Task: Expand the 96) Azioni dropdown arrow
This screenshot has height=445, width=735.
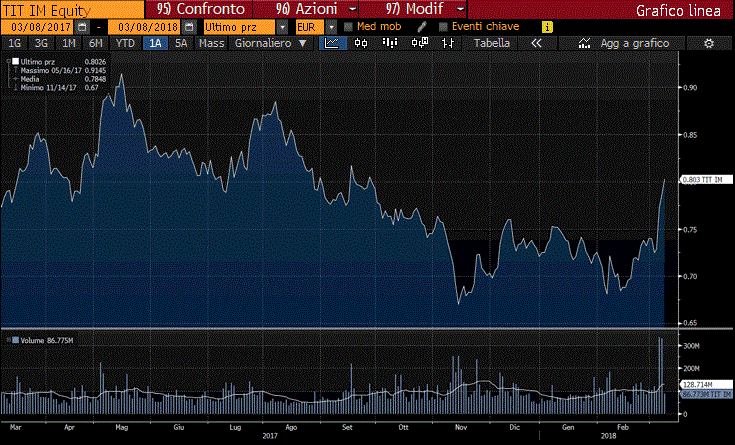Action: click(353, 9)
